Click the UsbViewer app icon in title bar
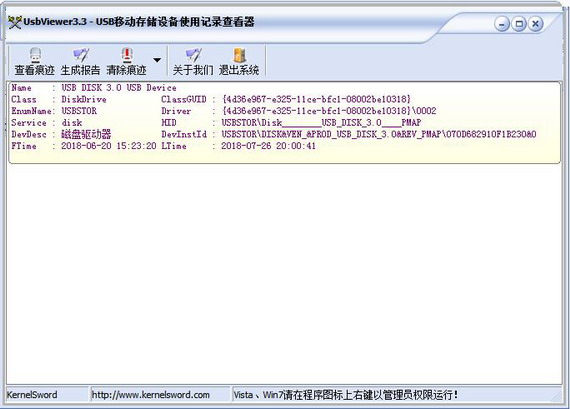Viewport: 570px width, 409px height. [15, 23]
